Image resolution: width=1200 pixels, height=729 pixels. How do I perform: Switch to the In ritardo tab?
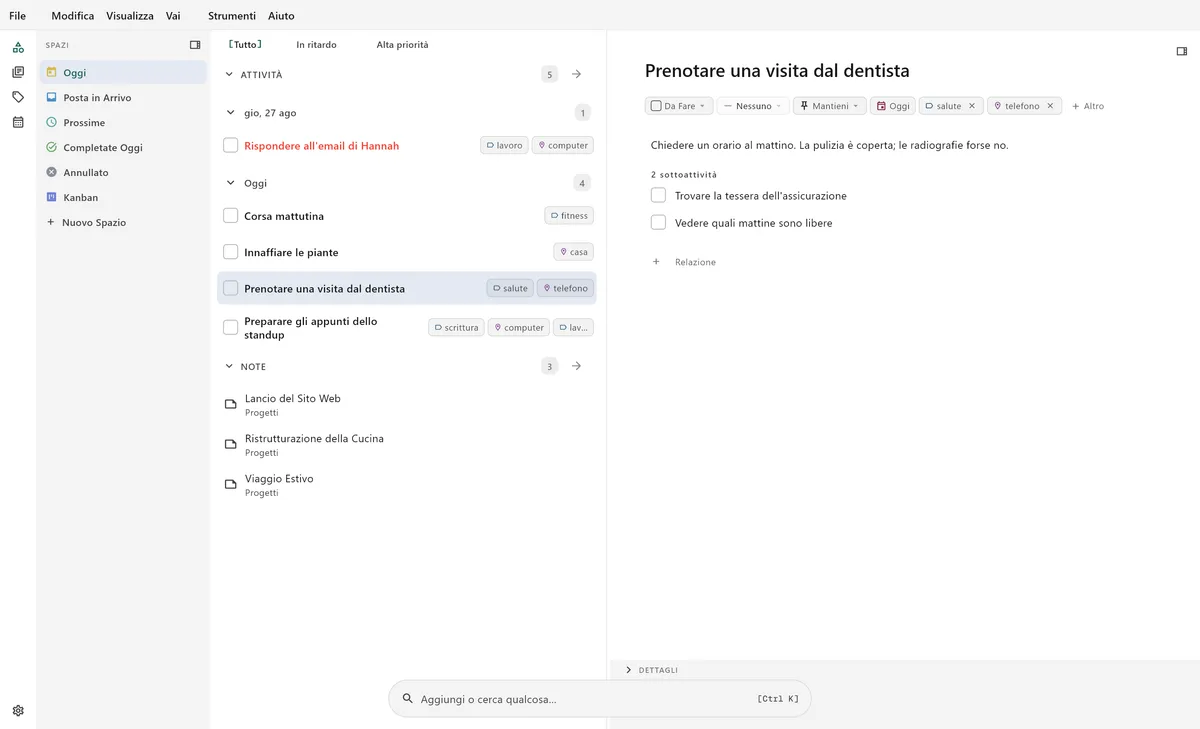point(316,45)
